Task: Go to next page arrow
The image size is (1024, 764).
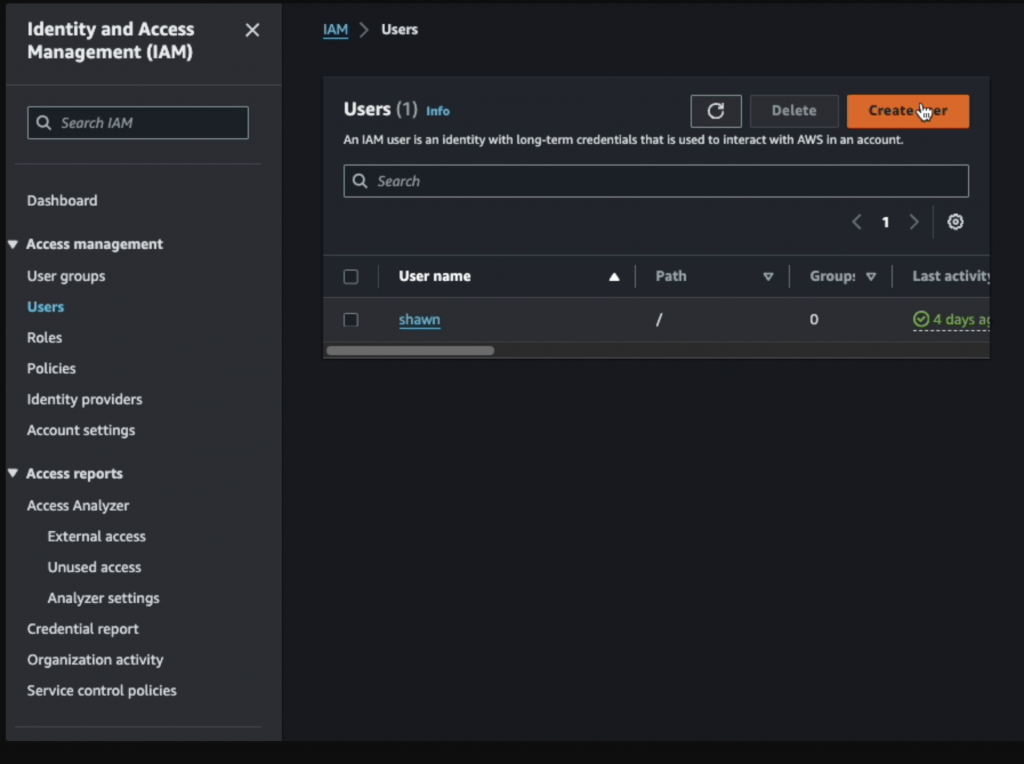Action: (914, 222)
